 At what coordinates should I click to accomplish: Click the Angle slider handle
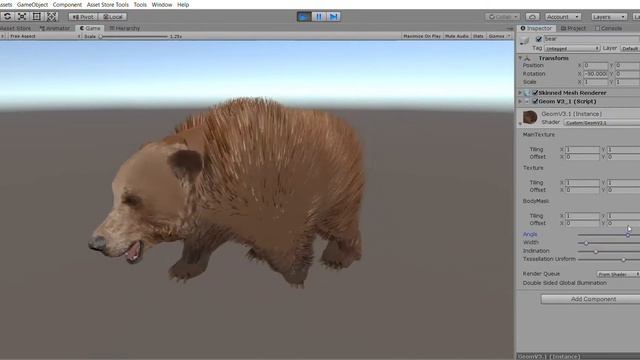(x=628, y=235)
